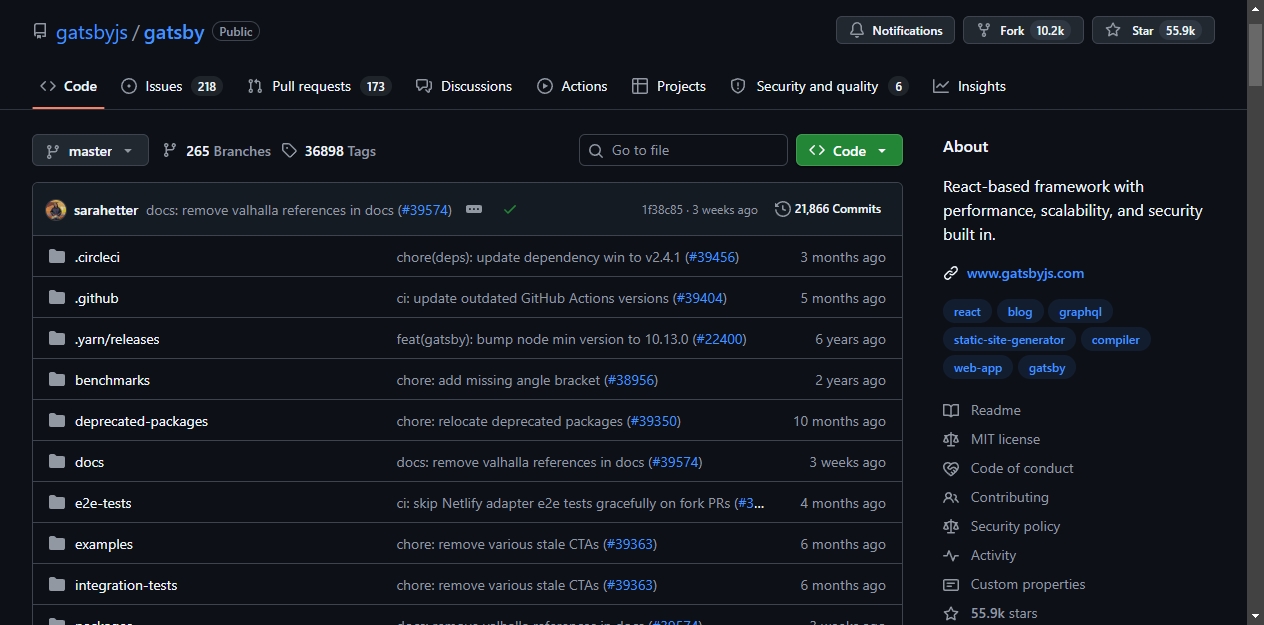Select the gatsby topic tag
This screenshot has width=1264, height=625.
1047,368
